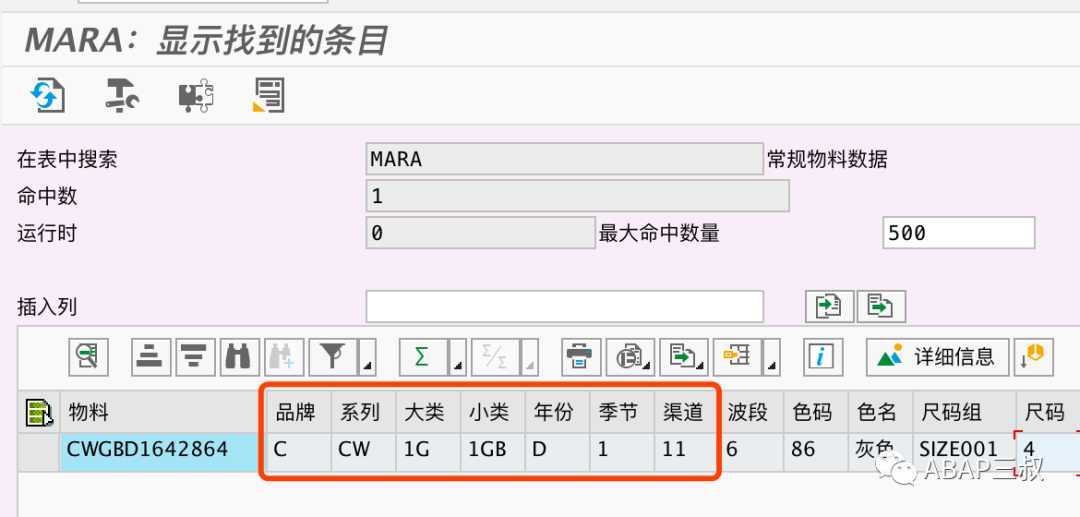The image size is (1080, 517).
Task: Click the details magnifier icon in grid toolbar
Action: [x=88, y=357]
